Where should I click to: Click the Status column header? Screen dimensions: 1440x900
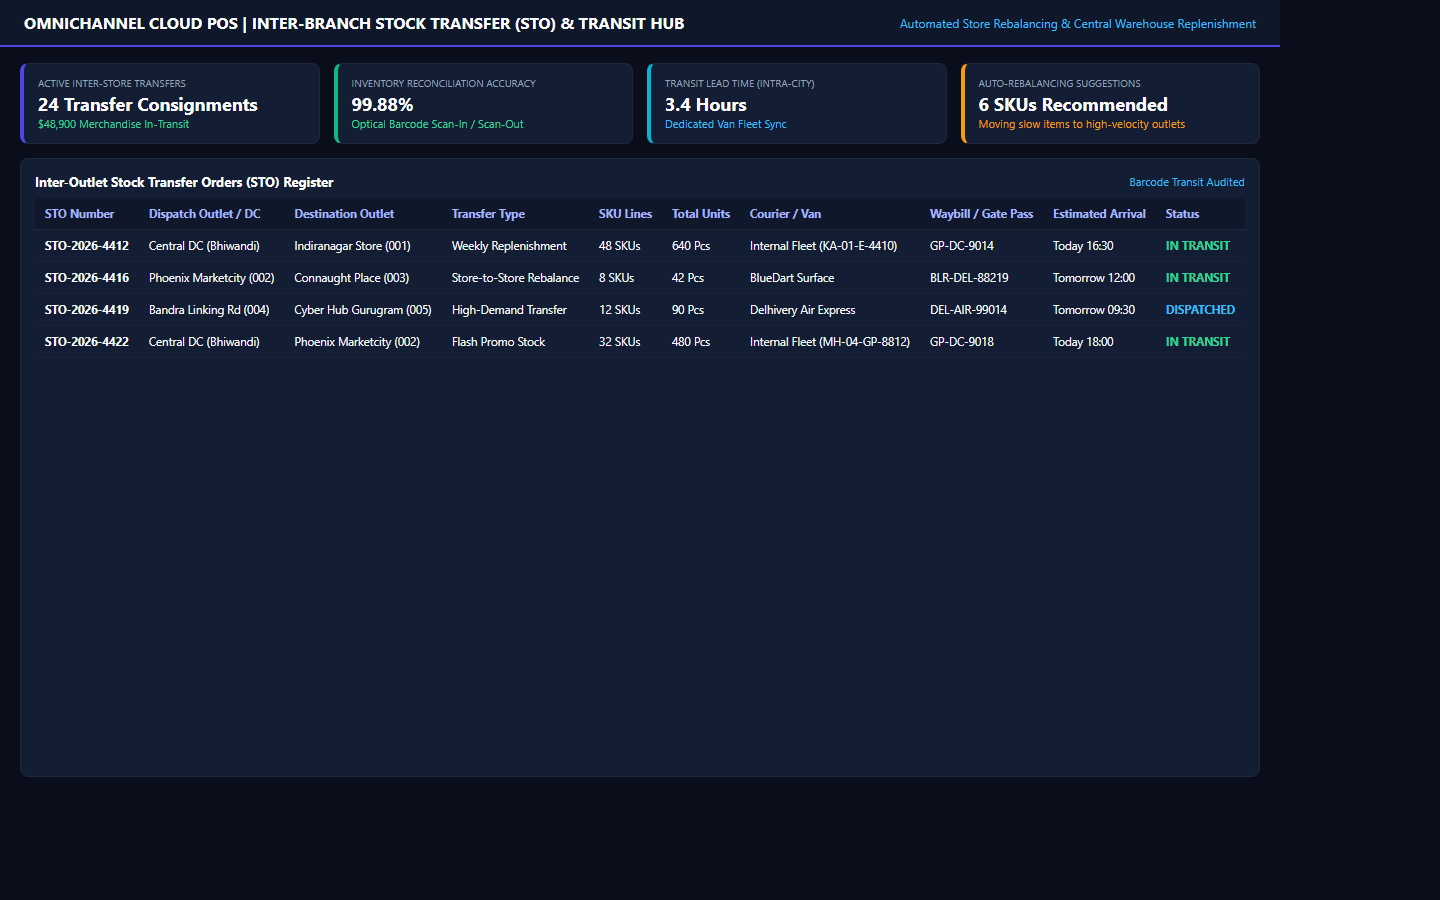pos(1182,214)
